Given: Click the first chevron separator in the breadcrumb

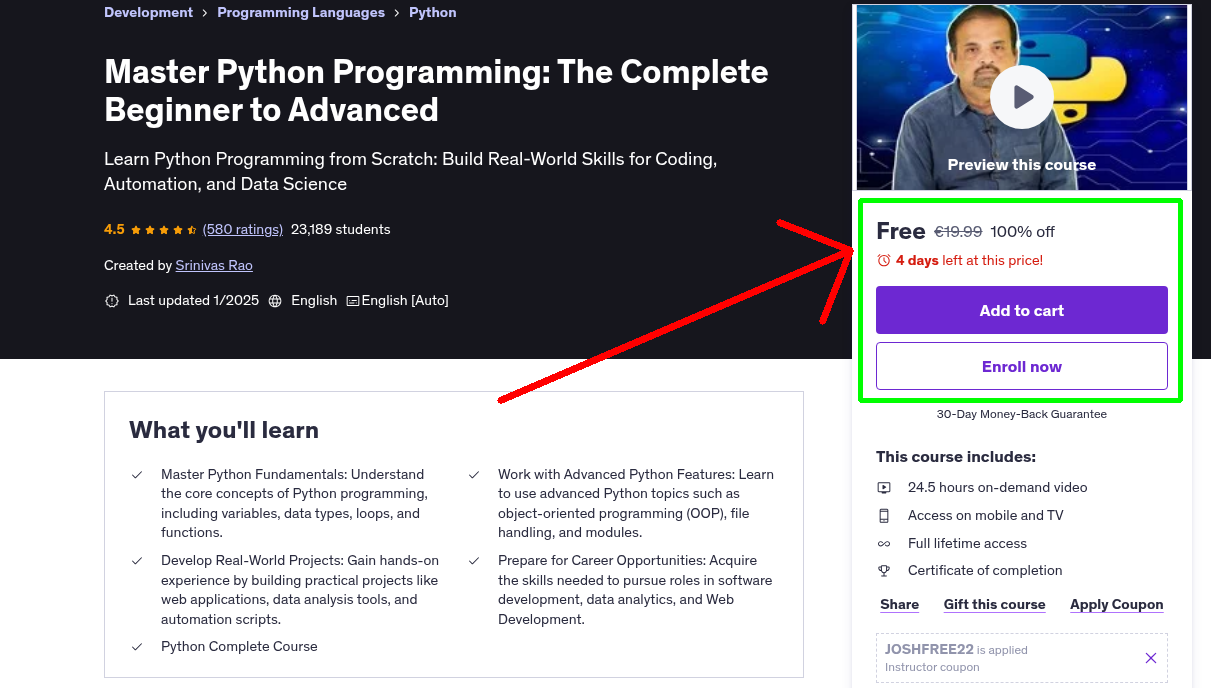Looking at the screenshot, I should tap(205, 13).
